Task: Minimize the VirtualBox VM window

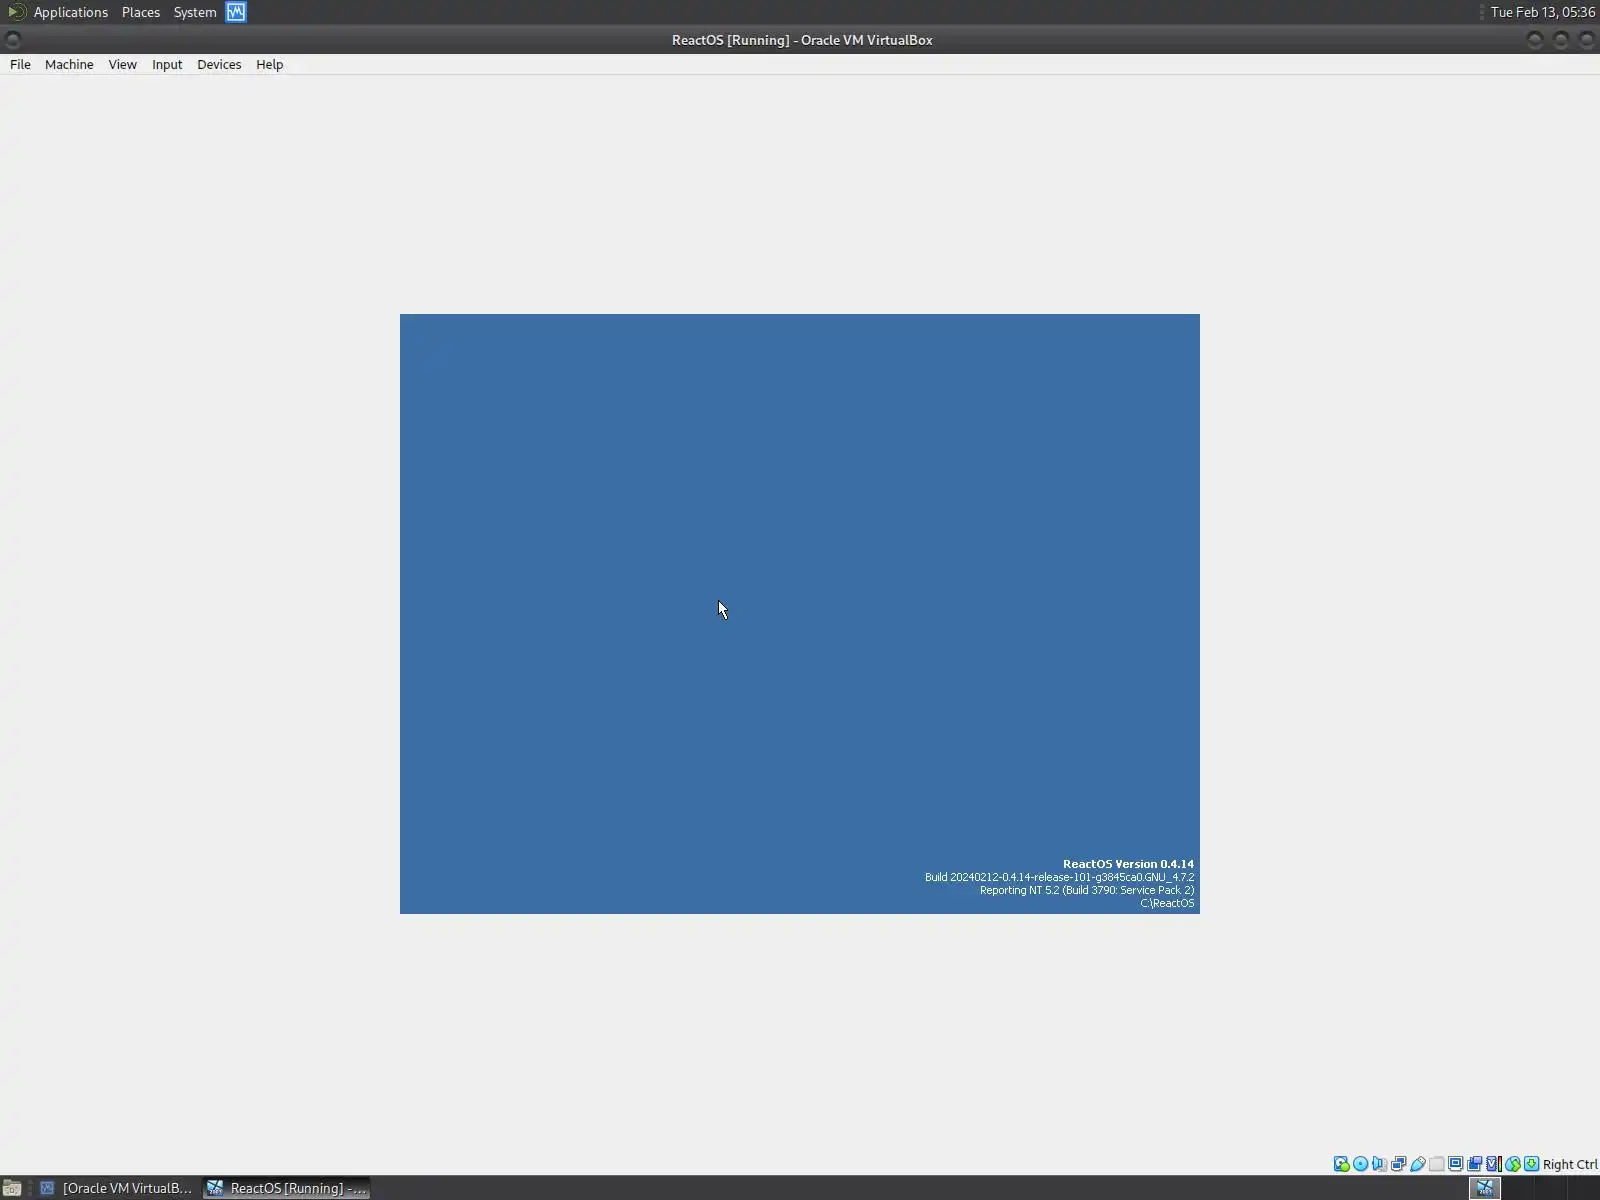Action: [1535, 40]
